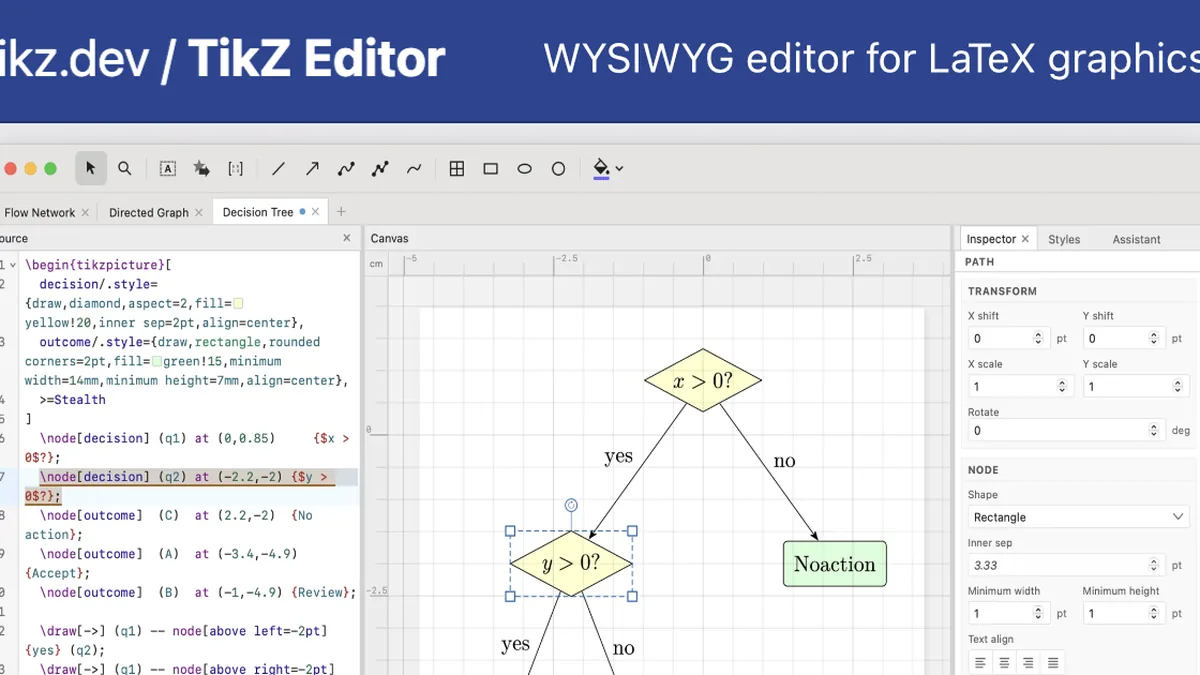
Task: Select the curved path with open nodes tool
Action: point(346,169)
